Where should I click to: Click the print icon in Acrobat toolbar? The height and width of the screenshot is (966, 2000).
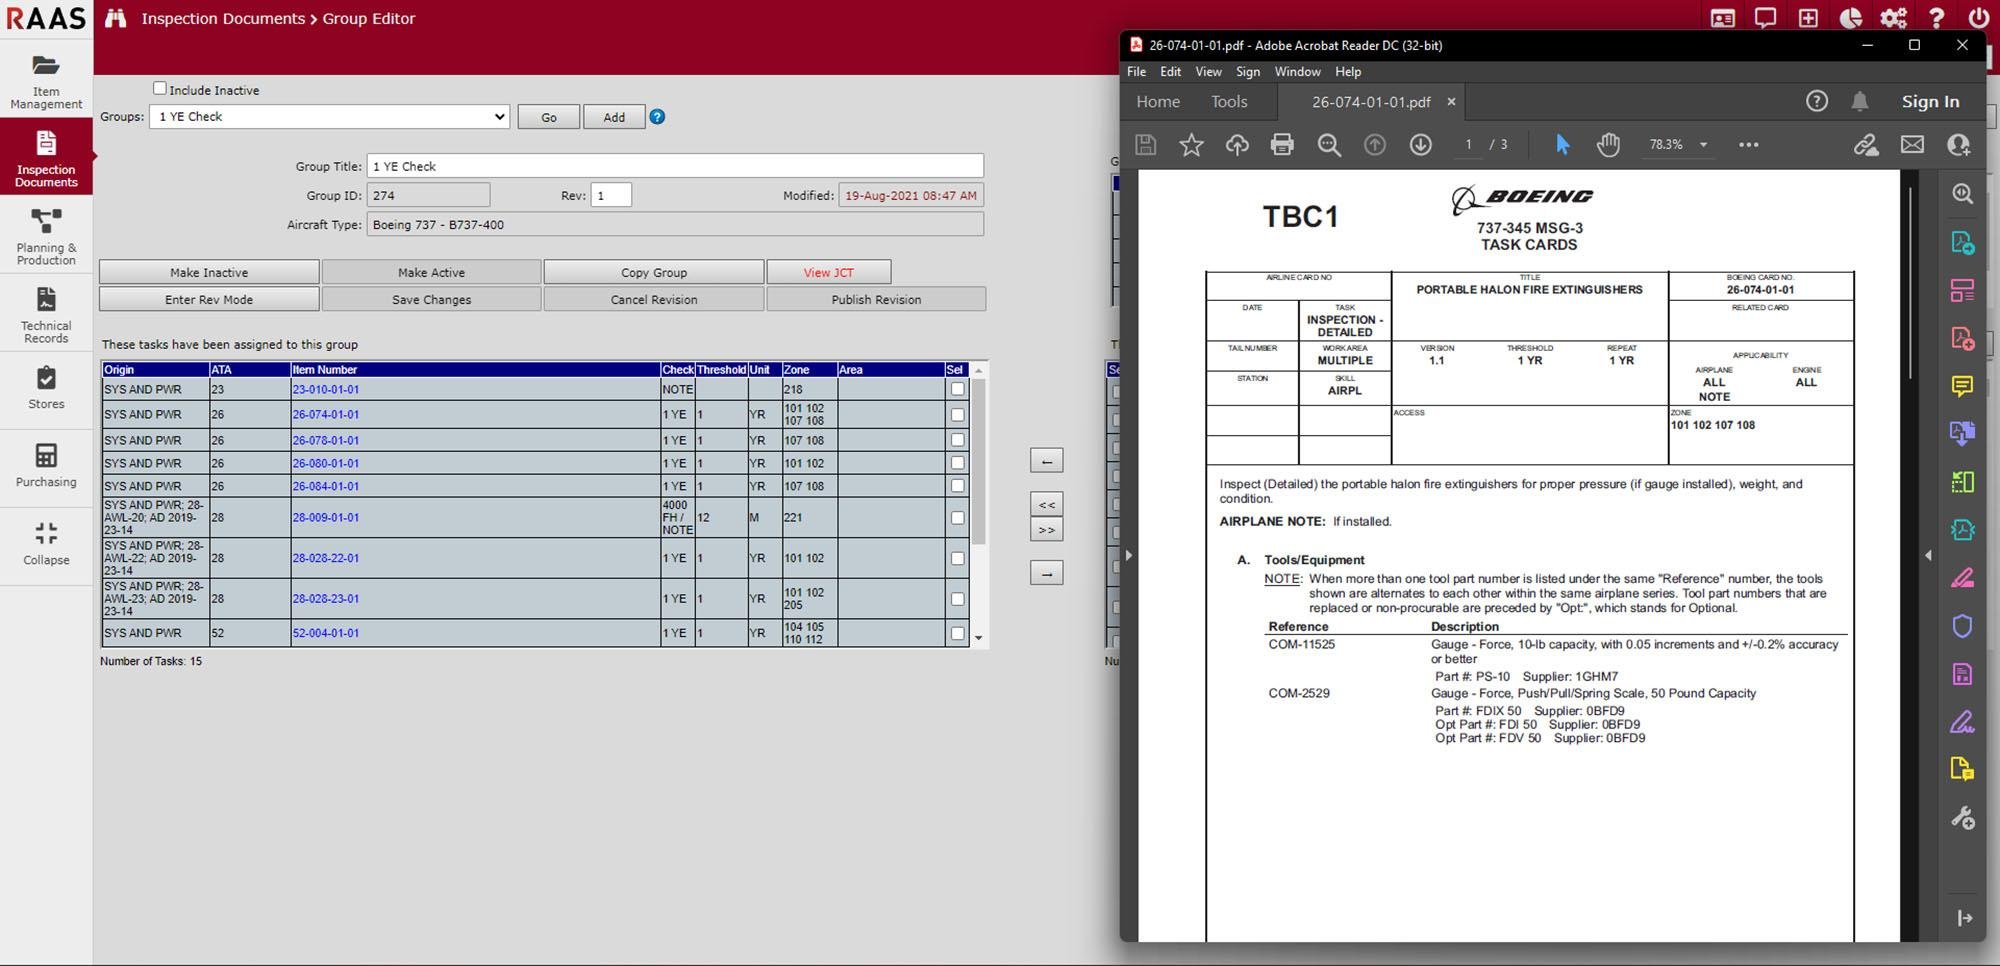click(1282, 145)
